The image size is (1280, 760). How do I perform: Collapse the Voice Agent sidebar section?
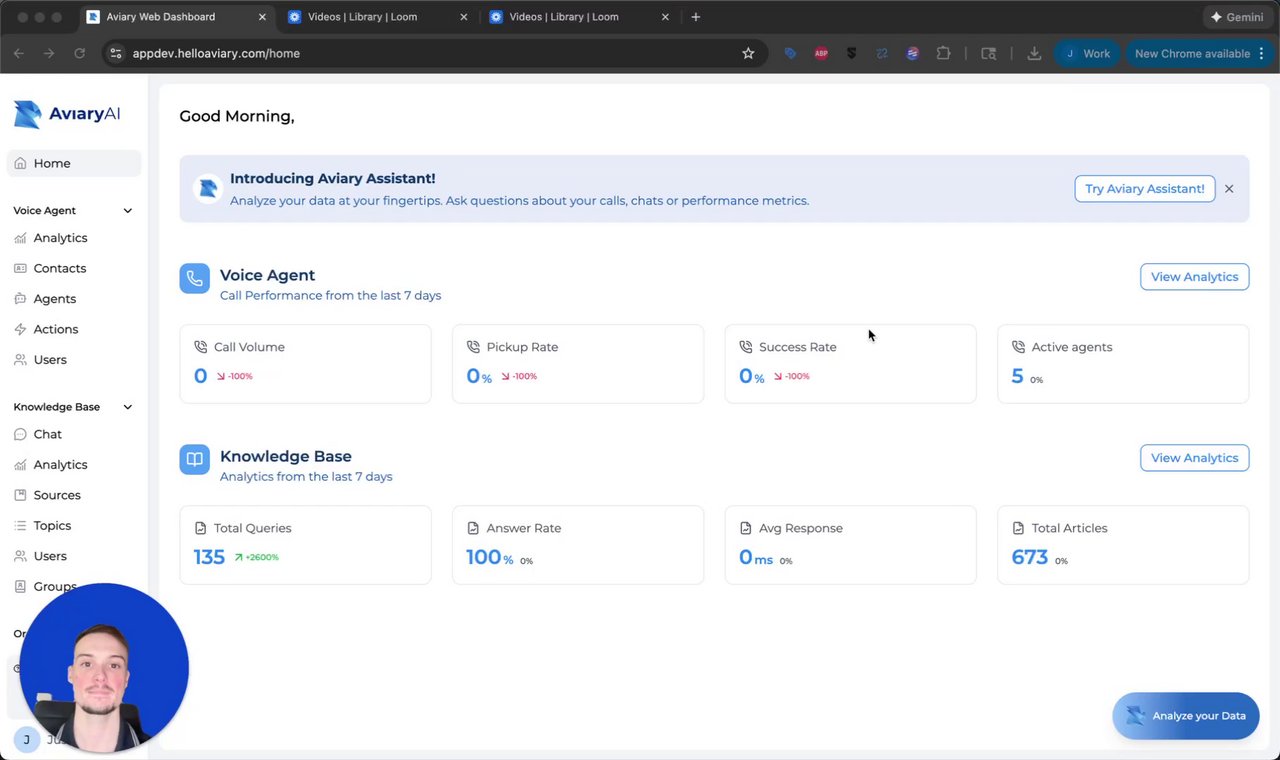coord(127,211)
